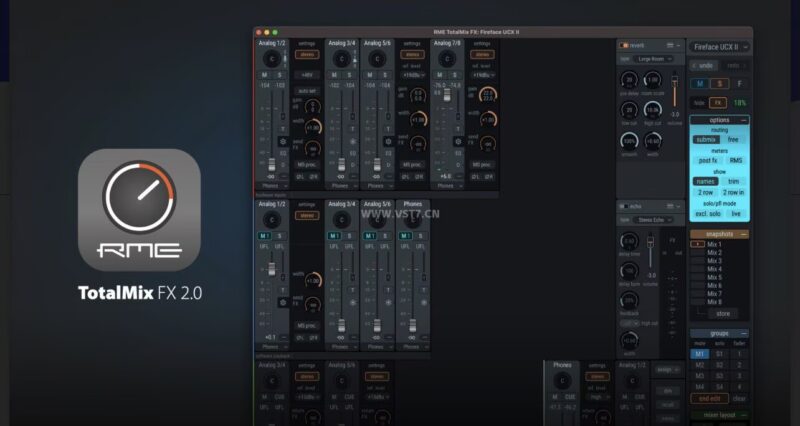Screen dimensions: 800x426
Task: Collapse the groups panel
Action: pos(744,334)
